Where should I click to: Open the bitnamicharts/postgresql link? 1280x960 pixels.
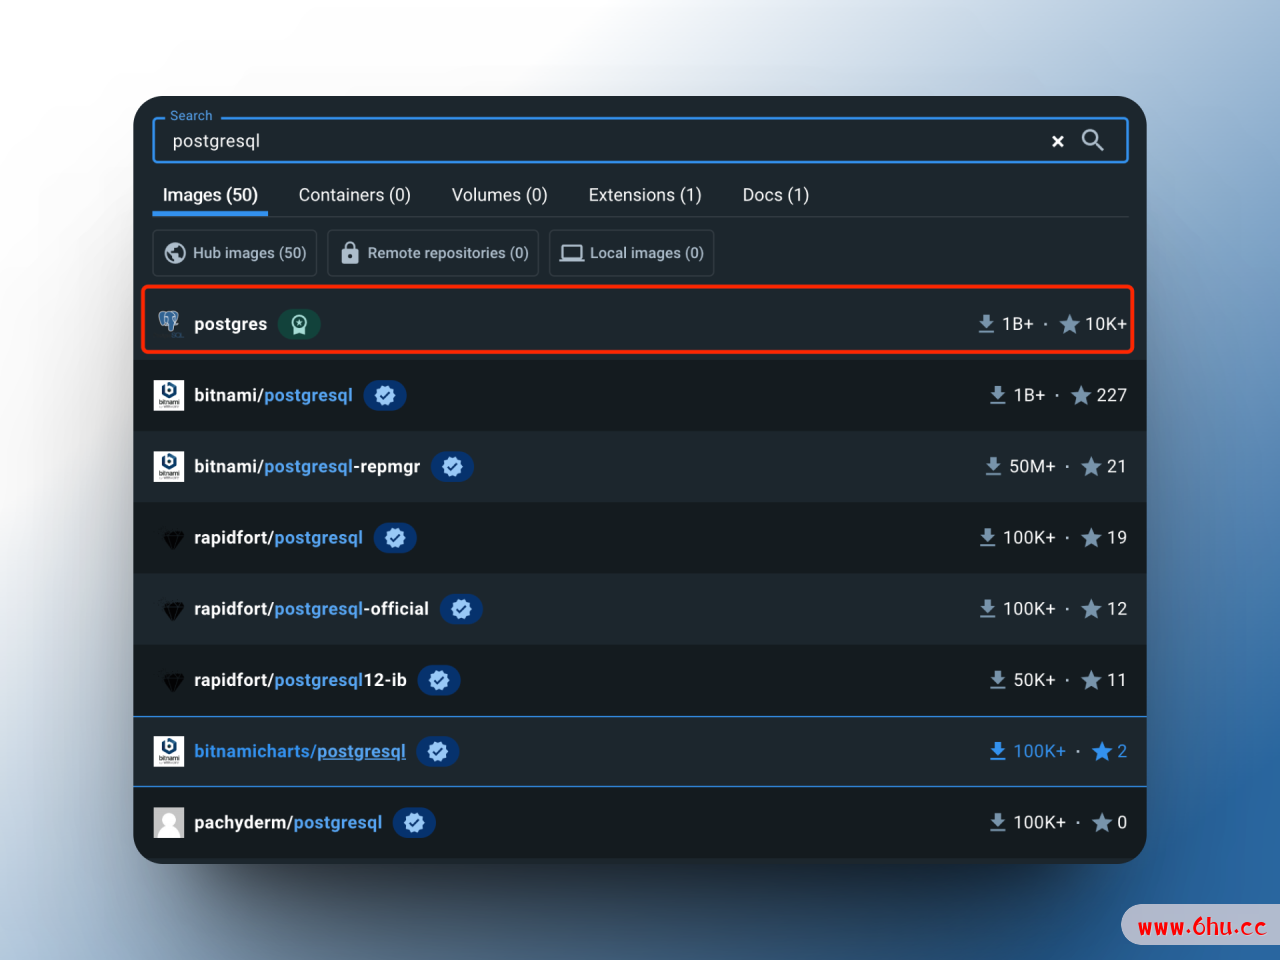click(300, 752)
